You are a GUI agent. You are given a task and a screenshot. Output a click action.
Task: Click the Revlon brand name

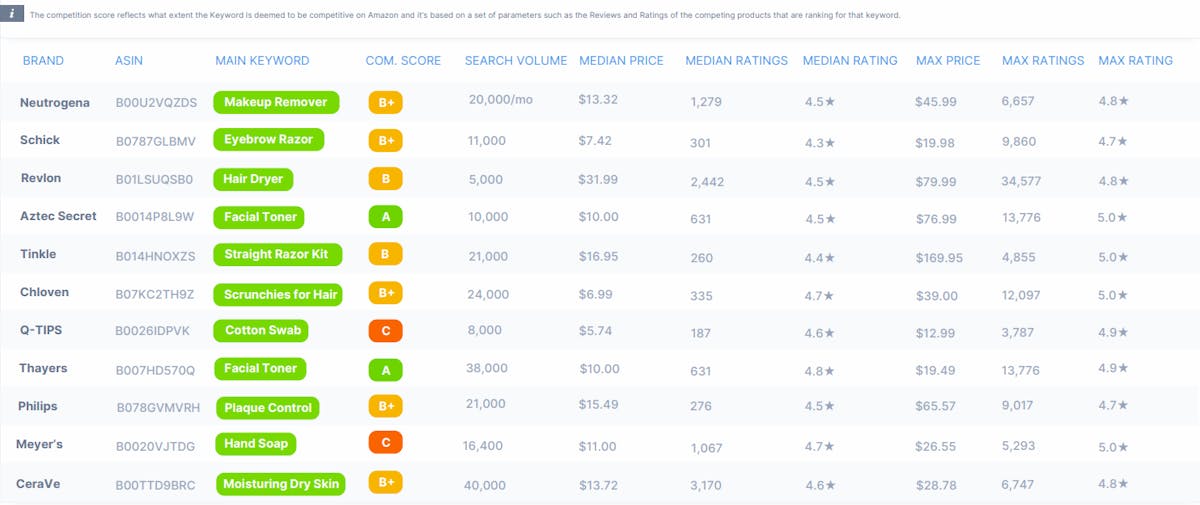pos(41,178)
